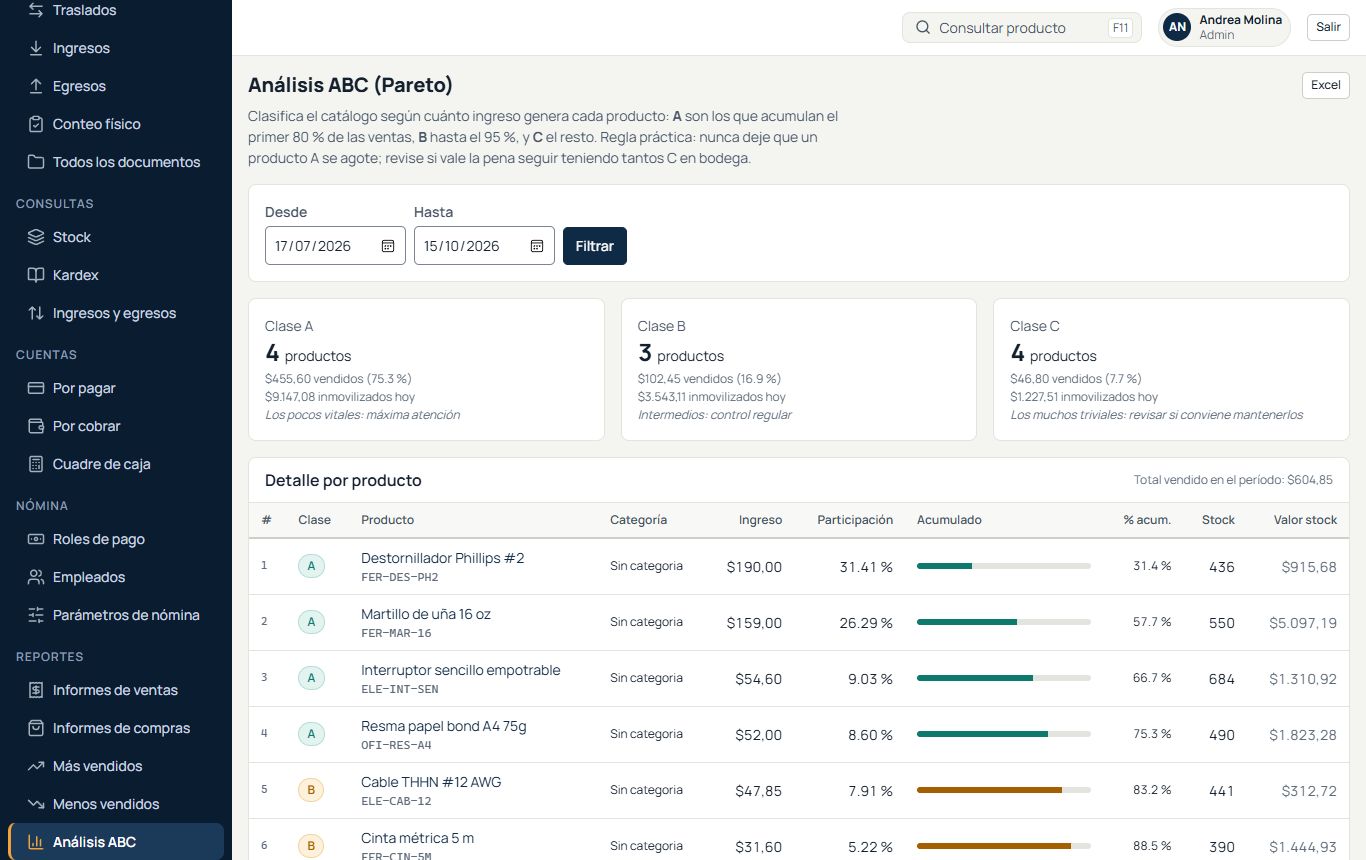This screenshot has width=1366, height=860.
Task: Click the Stock layers icon
Action: coord(36,237)
